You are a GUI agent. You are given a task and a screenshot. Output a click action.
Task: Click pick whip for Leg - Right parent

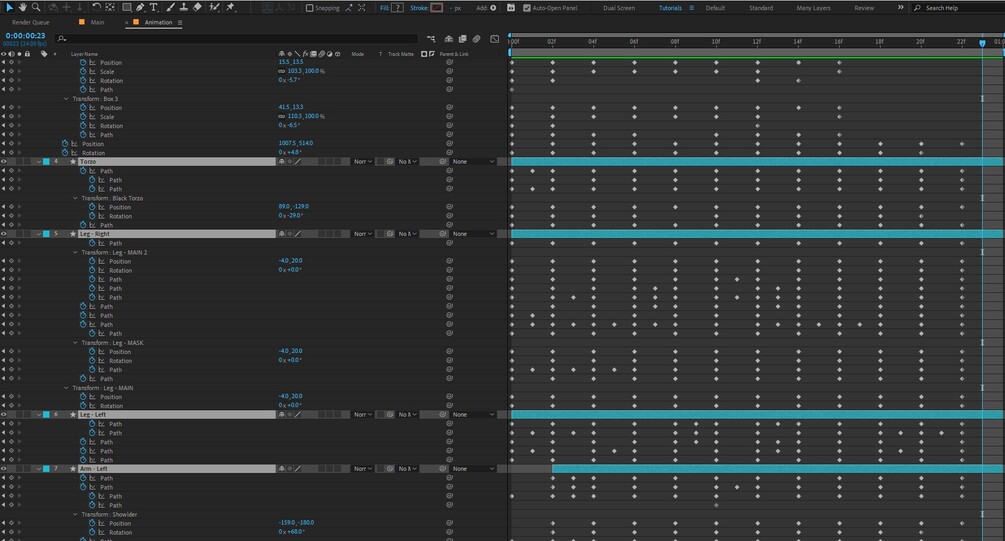443,234
